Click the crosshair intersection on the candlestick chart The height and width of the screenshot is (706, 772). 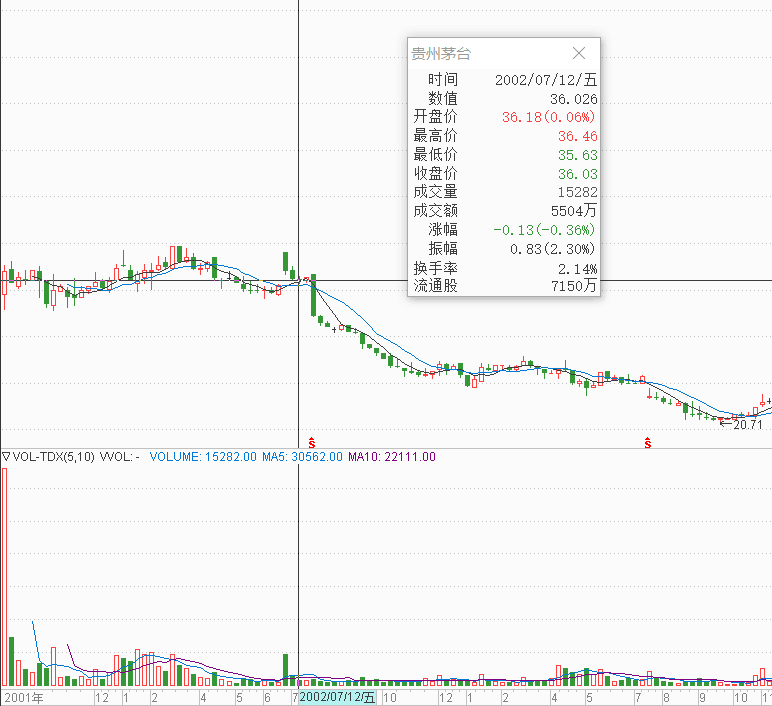tap(299, 281)
